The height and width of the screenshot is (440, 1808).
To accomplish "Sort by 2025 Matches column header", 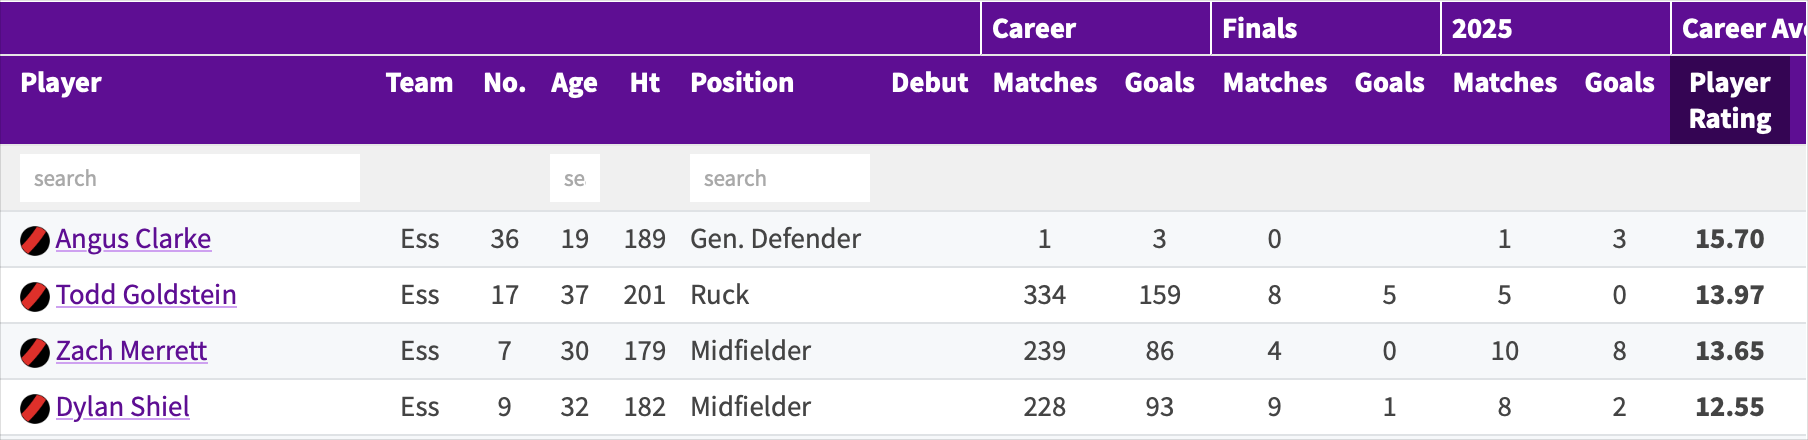I will [1505, 83].
